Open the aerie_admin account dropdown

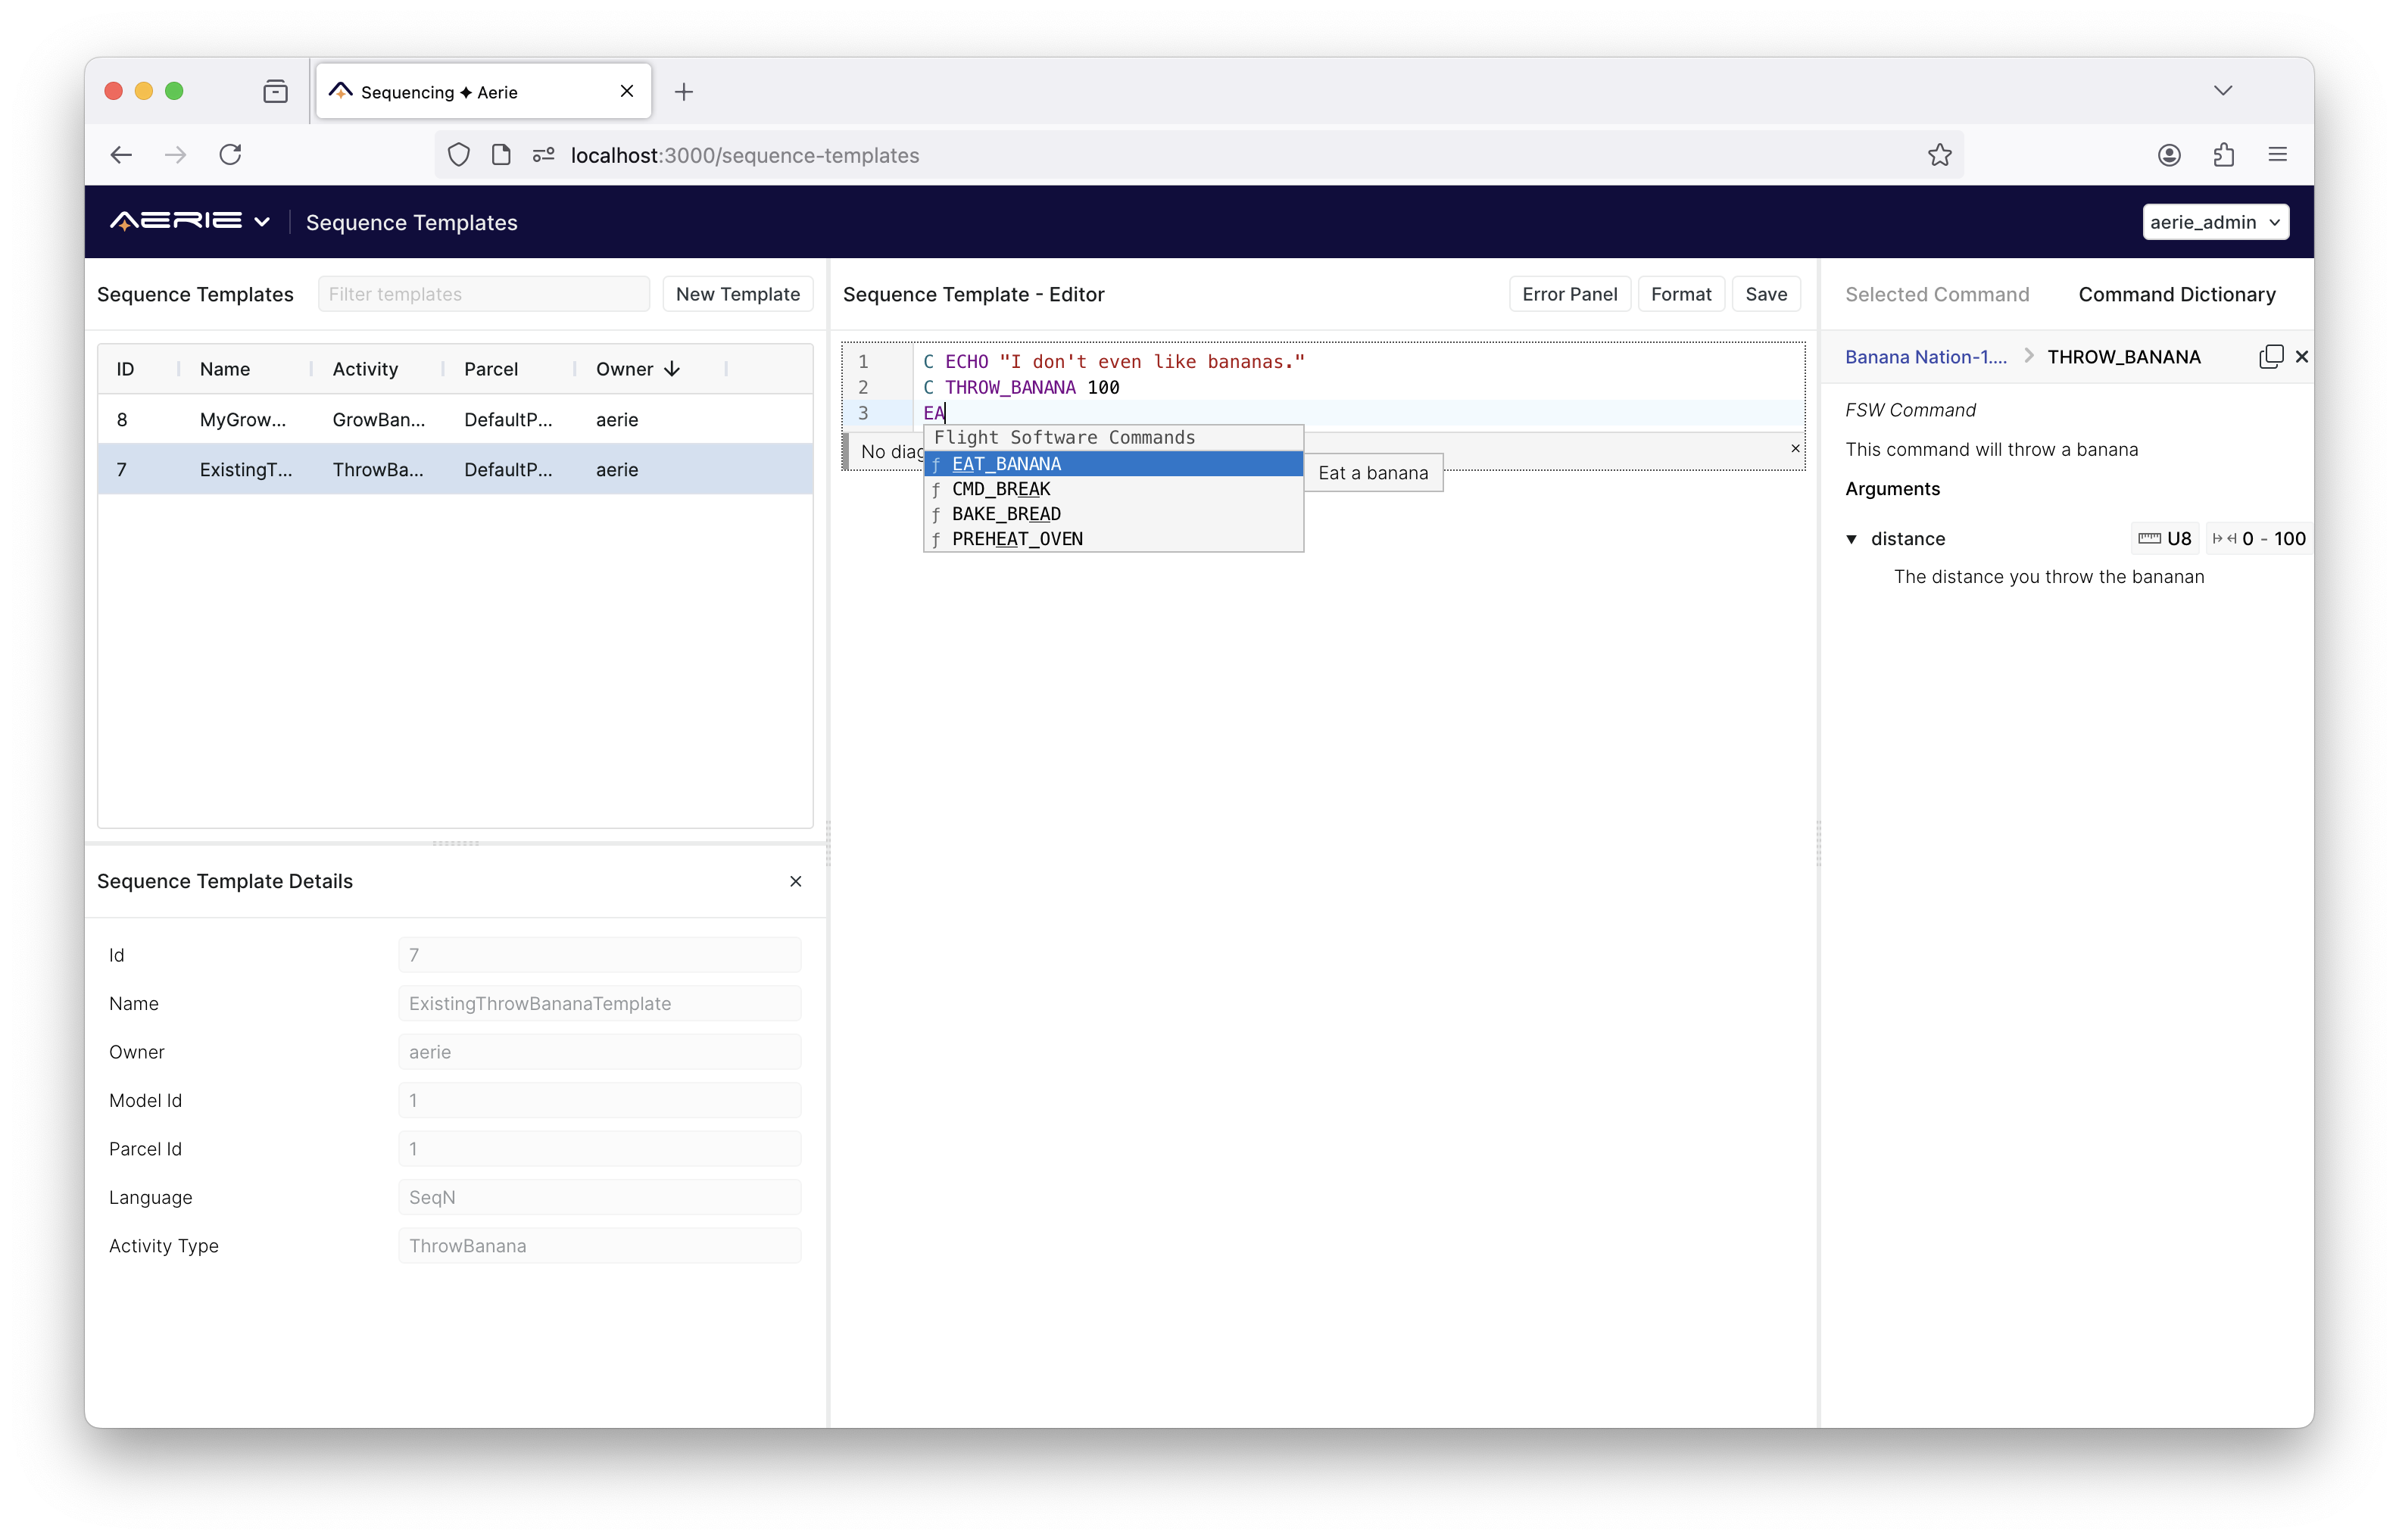(x=2215, y=221)
